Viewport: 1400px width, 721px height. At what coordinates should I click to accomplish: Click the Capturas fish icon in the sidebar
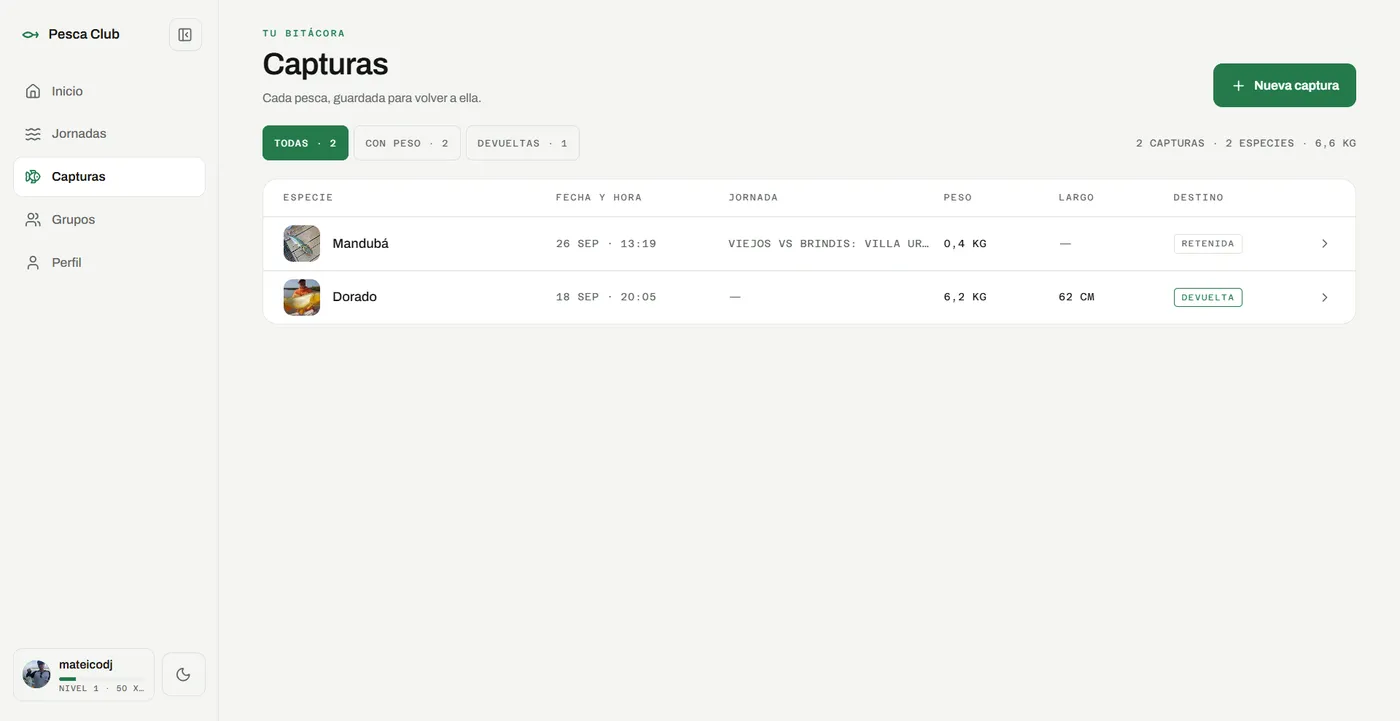pyautogui.click(x=33, y=177)
